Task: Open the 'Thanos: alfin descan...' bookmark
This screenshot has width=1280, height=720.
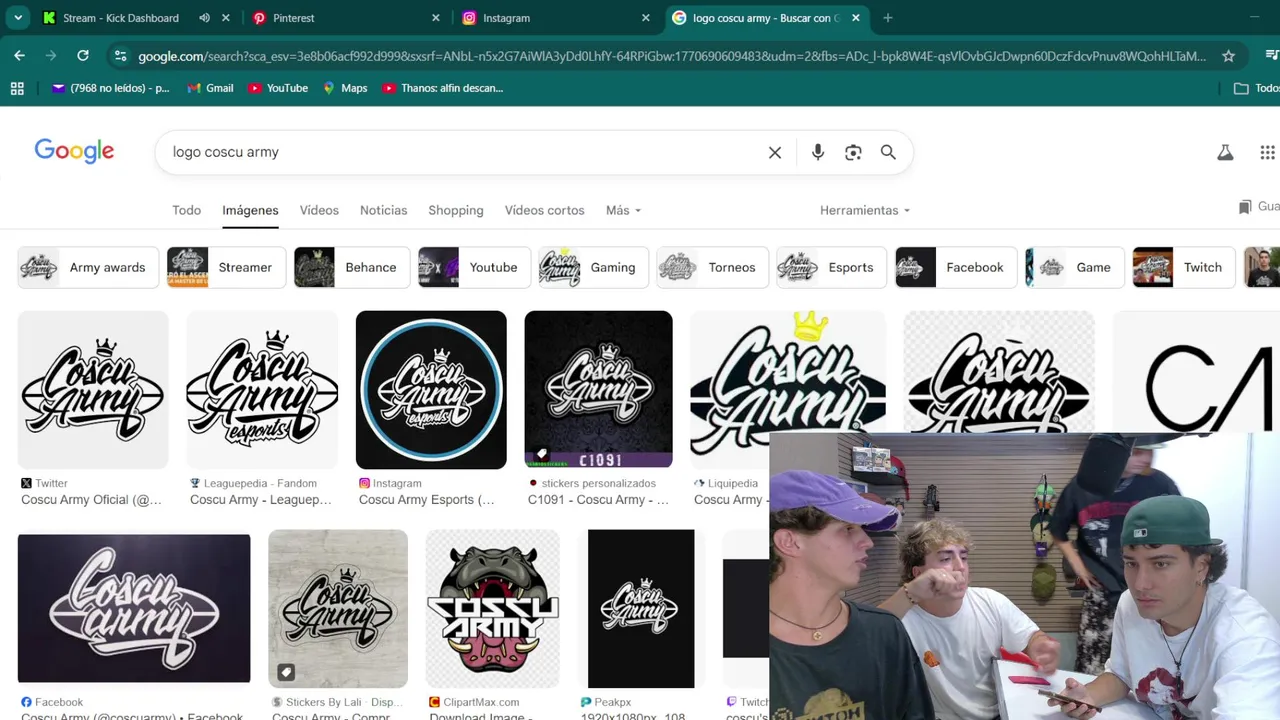Action: [443, 88]
